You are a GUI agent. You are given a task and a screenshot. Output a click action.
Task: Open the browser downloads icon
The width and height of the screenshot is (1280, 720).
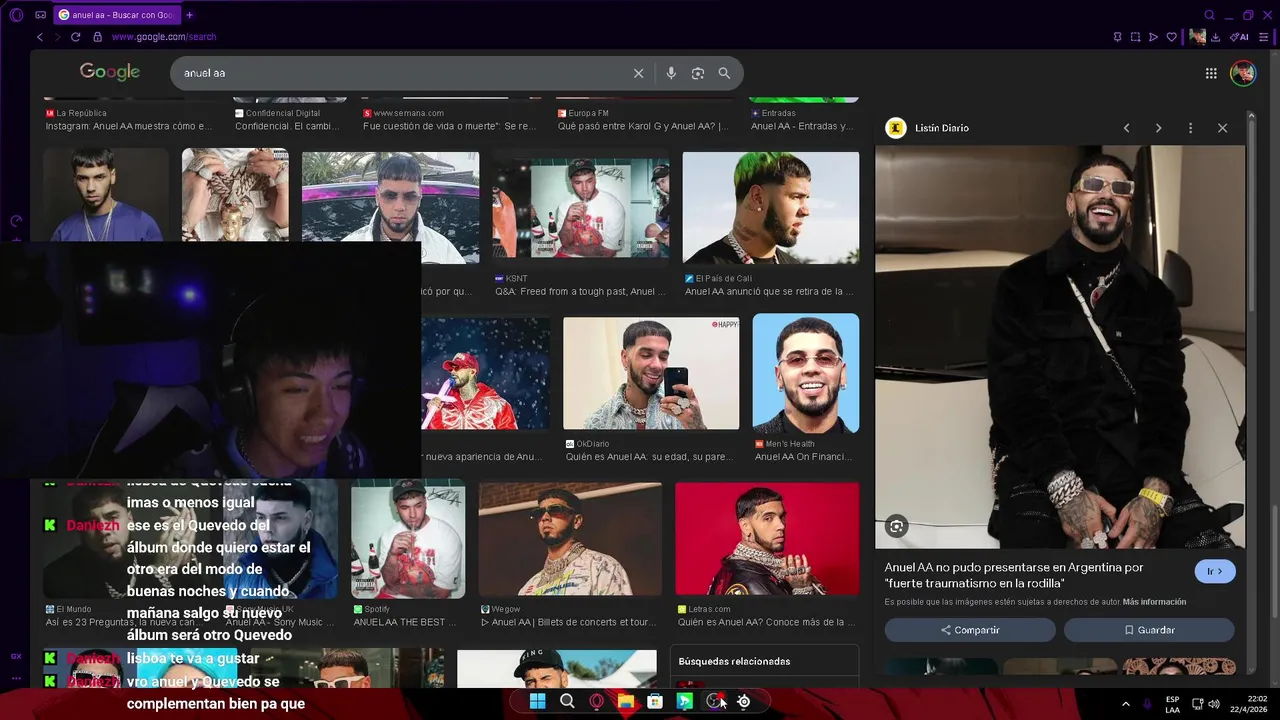point(1215,37)
